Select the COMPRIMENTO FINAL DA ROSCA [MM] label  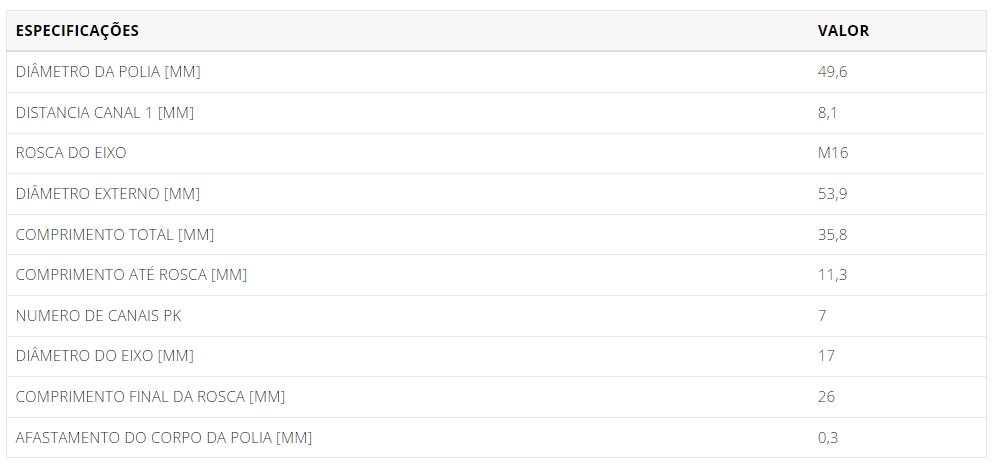(151, 397)
